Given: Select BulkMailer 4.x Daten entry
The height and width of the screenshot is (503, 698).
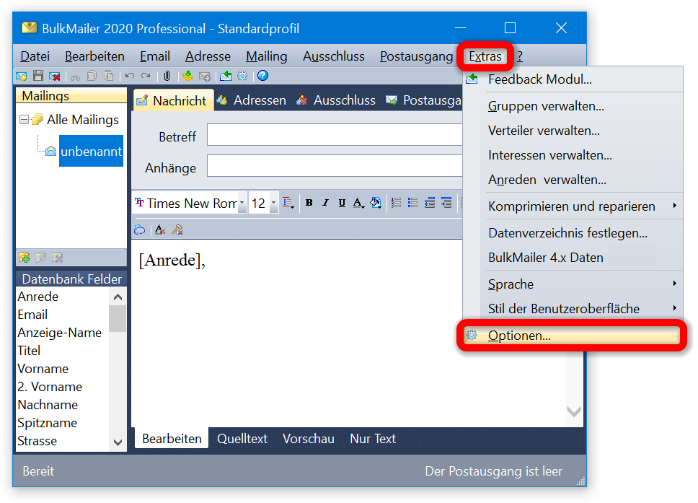Looking at the screenshot, I should coord(573,258).
